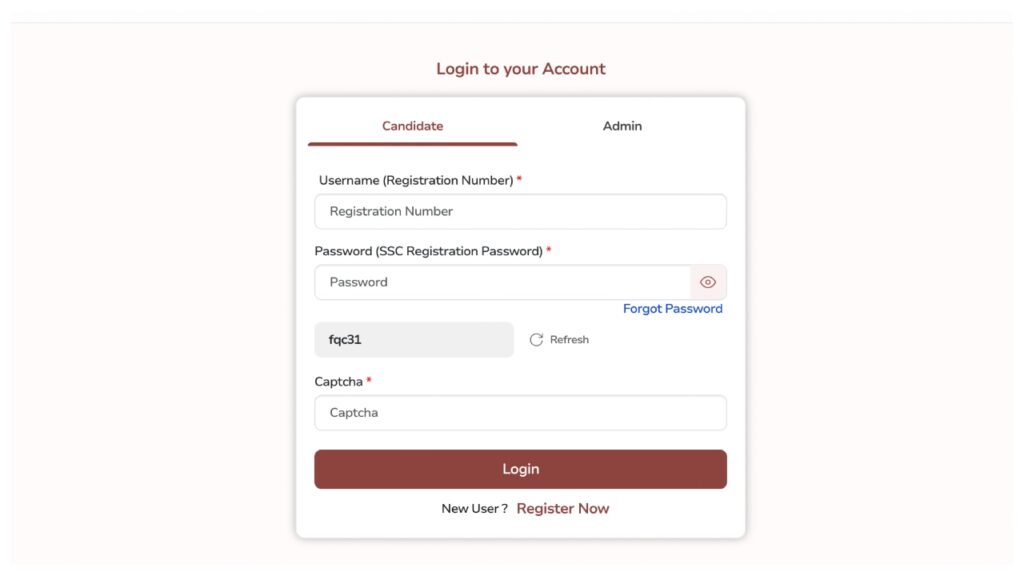Switch to the Admin tab

622,126
